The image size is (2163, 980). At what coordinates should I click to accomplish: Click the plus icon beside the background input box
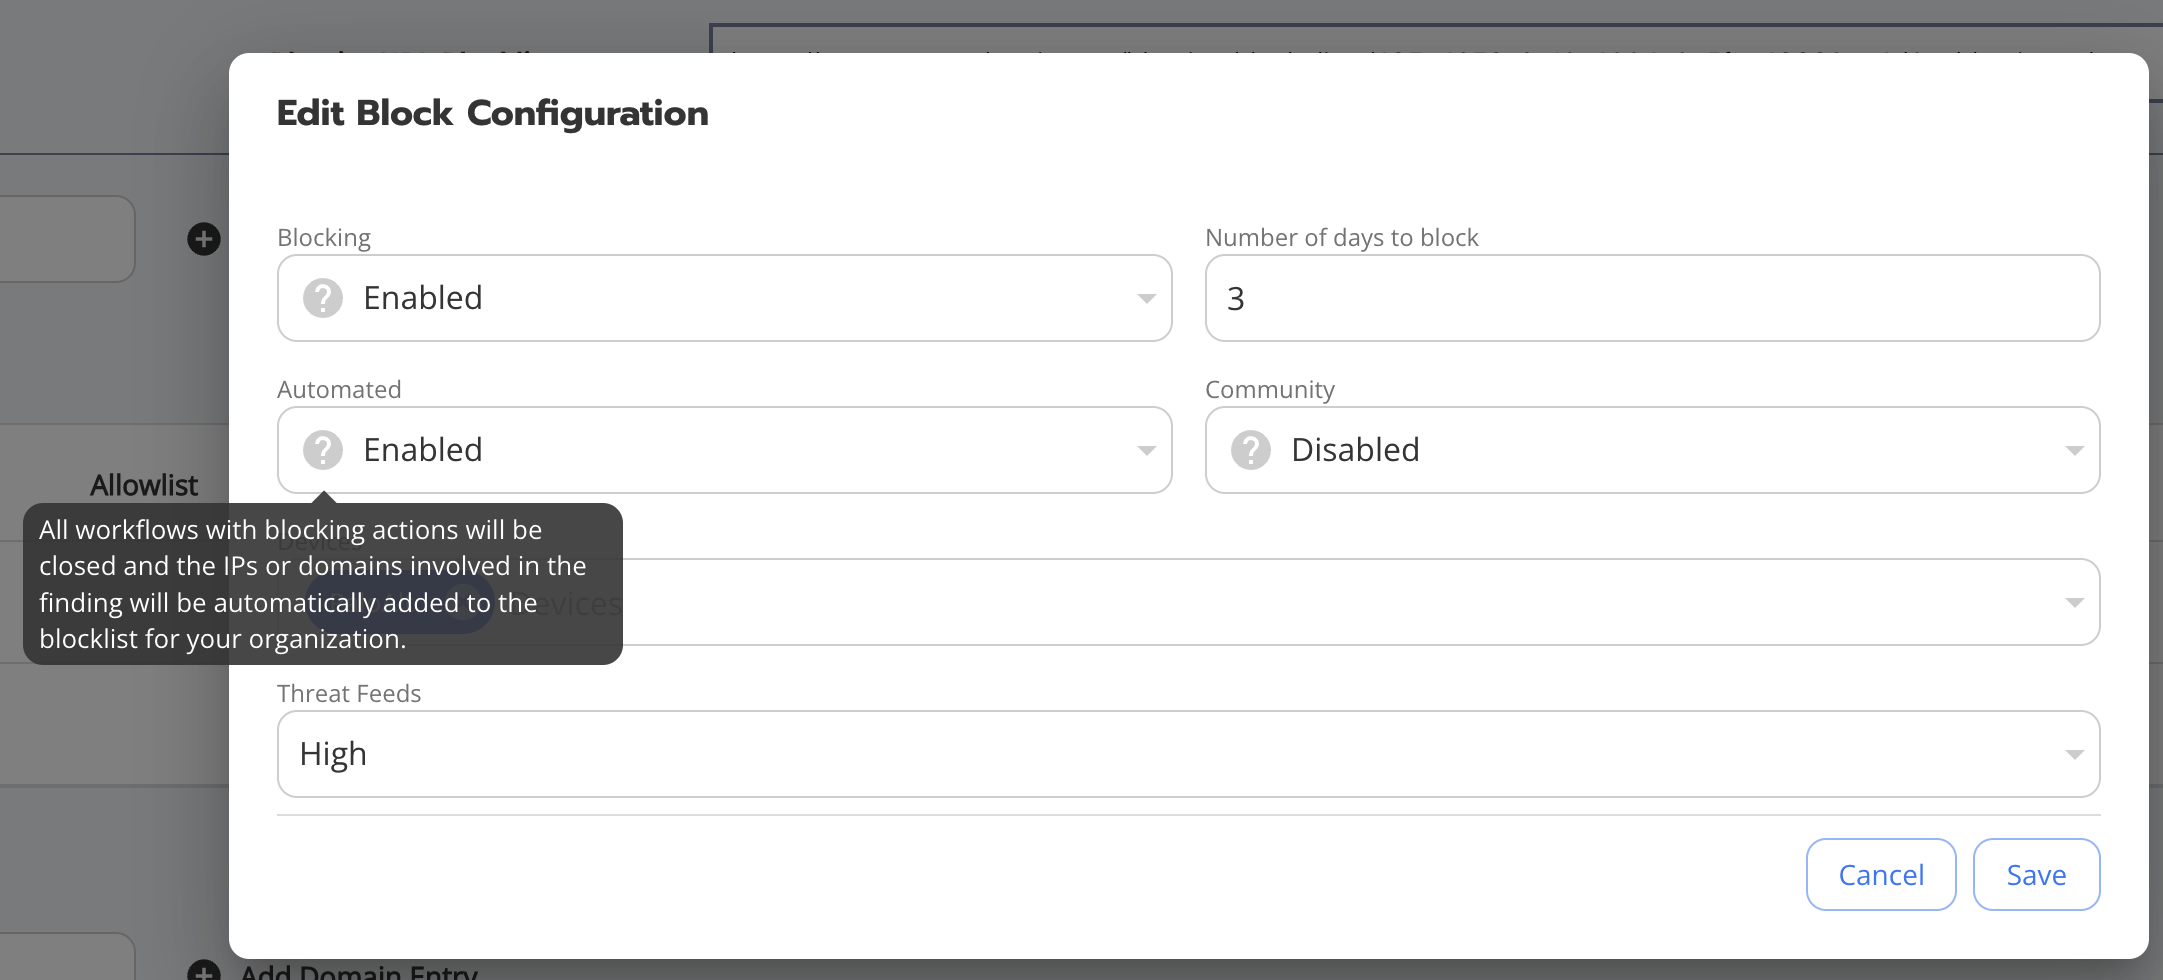204,239
